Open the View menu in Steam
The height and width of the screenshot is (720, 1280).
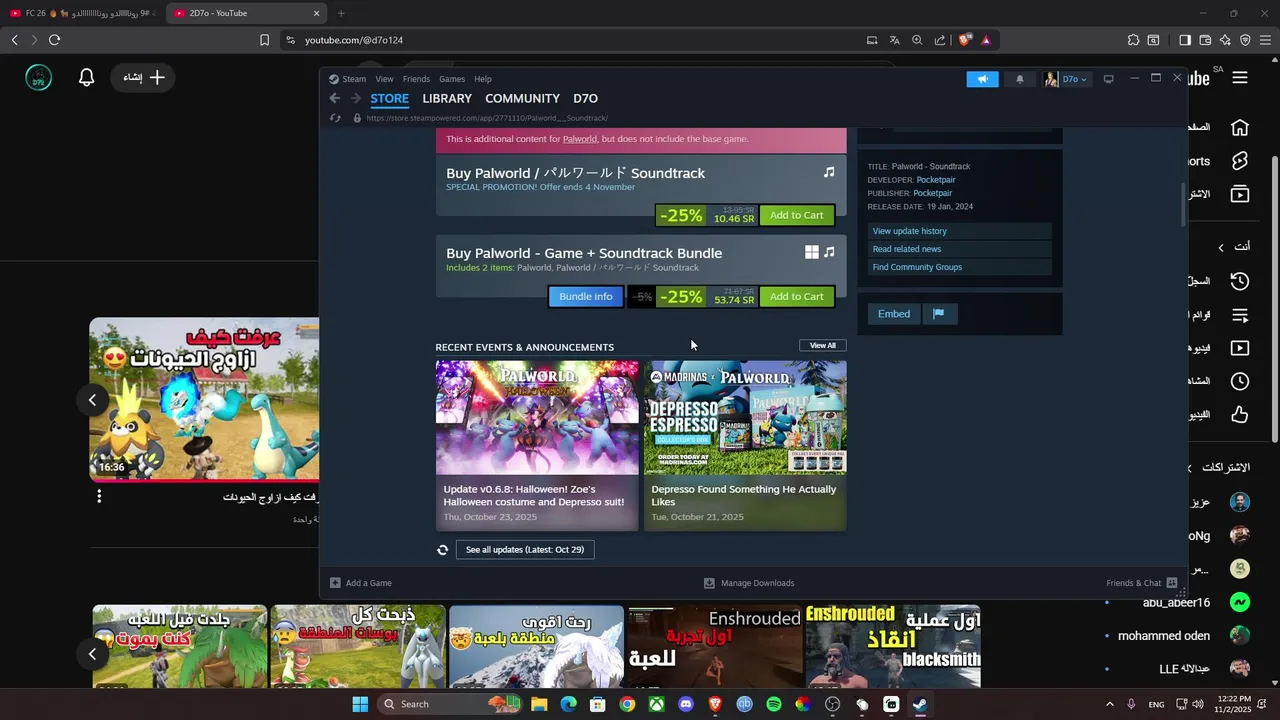point(384,79)
